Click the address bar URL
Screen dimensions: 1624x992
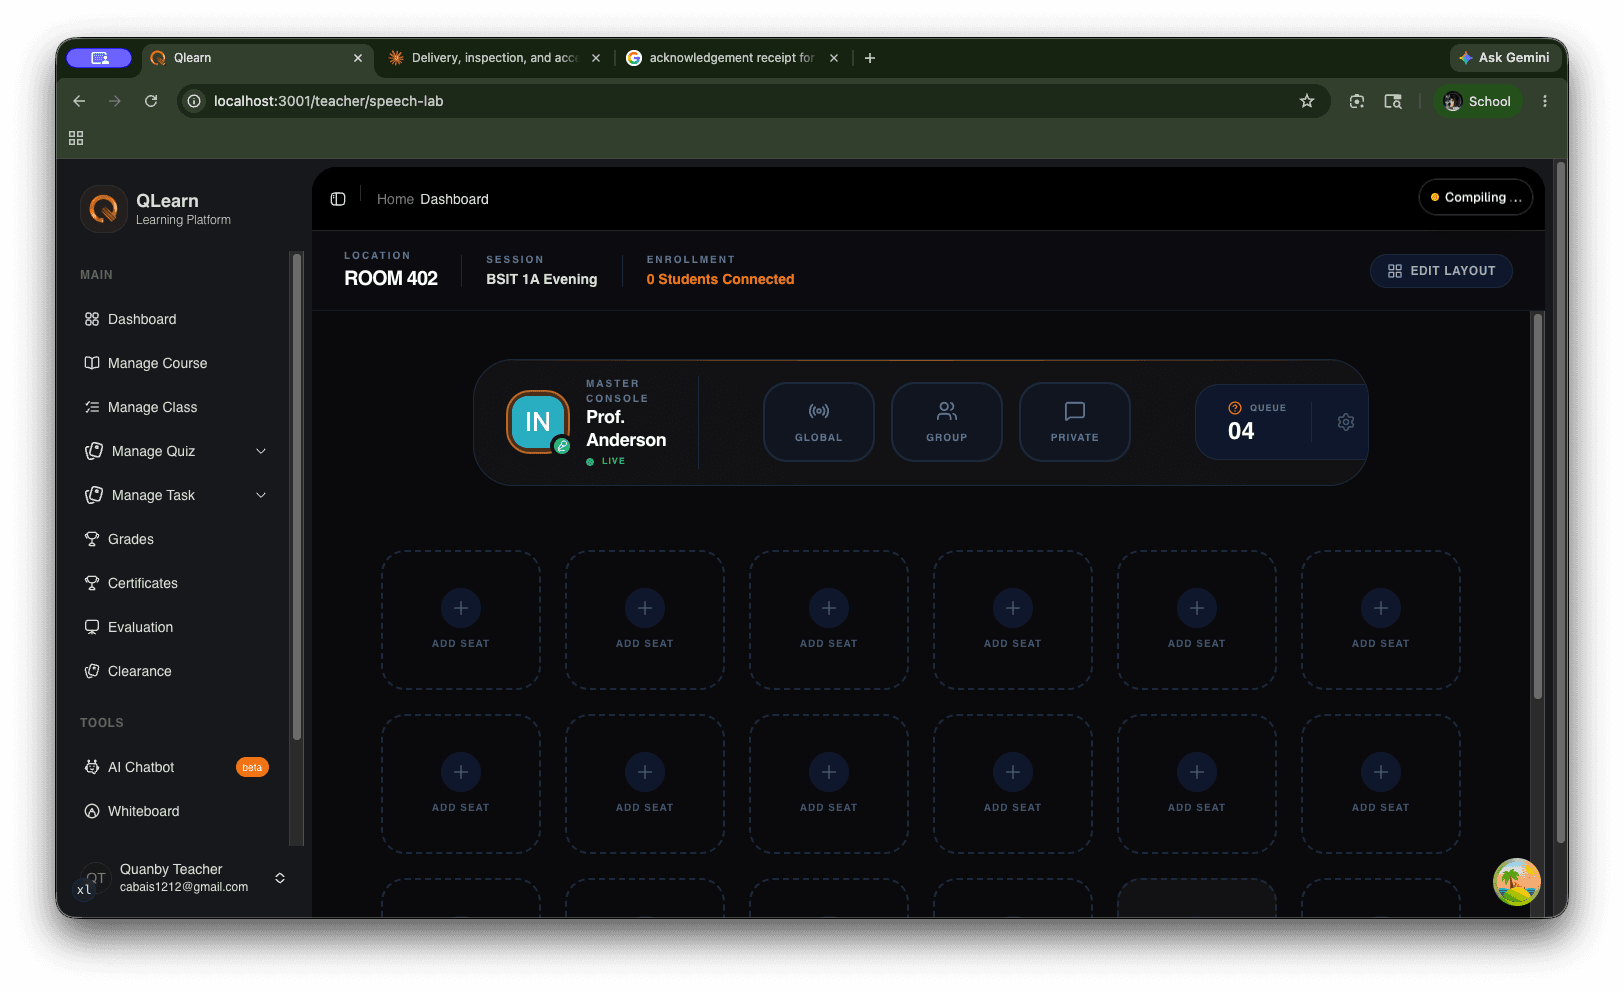[328, 101]
